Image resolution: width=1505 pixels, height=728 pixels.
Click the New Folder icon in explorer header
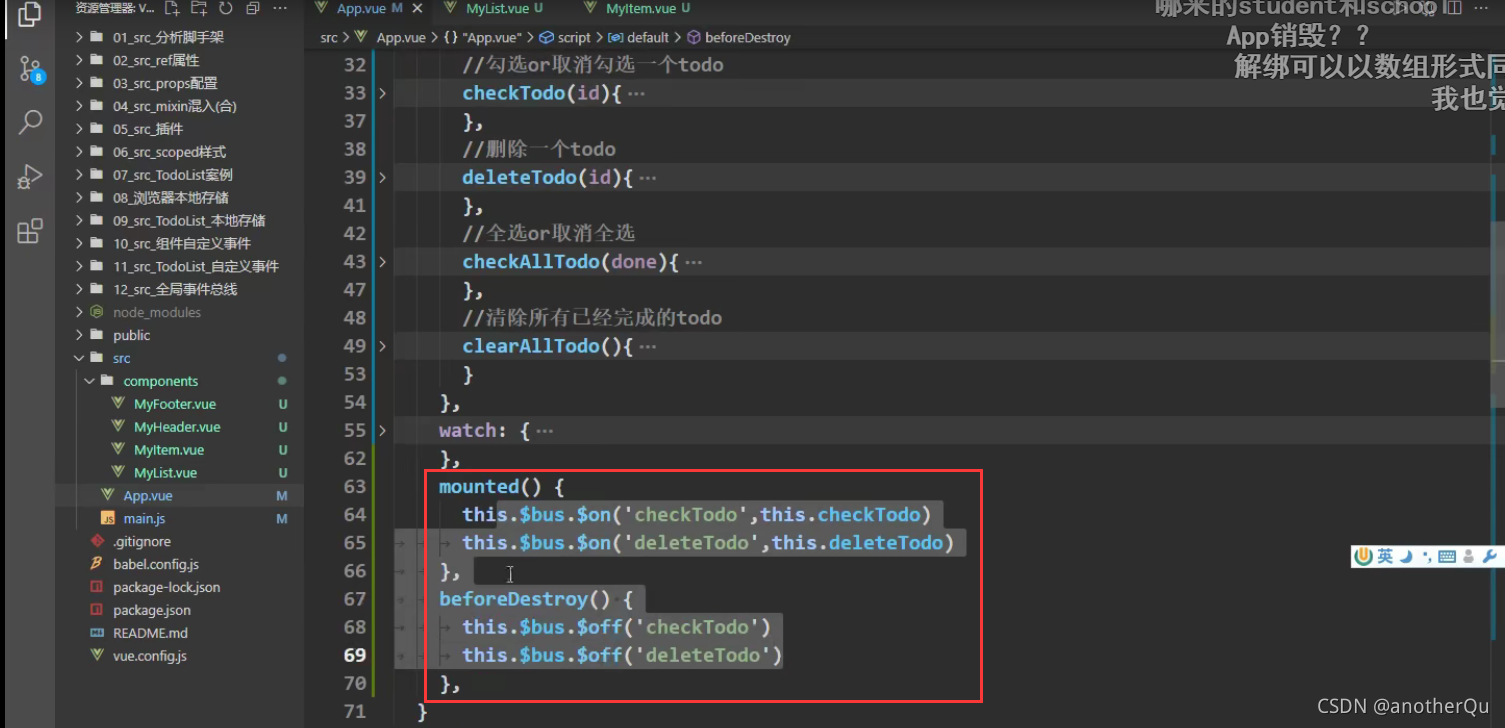tap(199, 9)
